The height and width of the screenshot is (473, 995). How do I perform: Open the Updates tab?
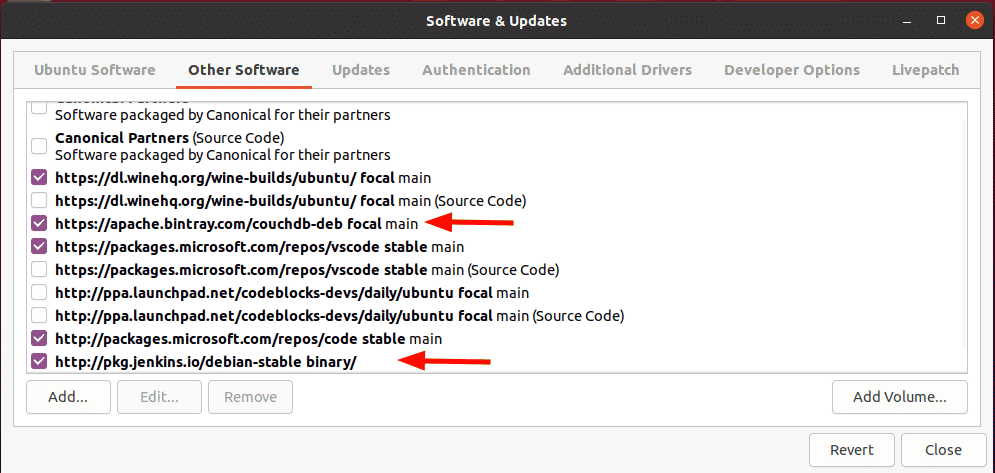[361, 70]
